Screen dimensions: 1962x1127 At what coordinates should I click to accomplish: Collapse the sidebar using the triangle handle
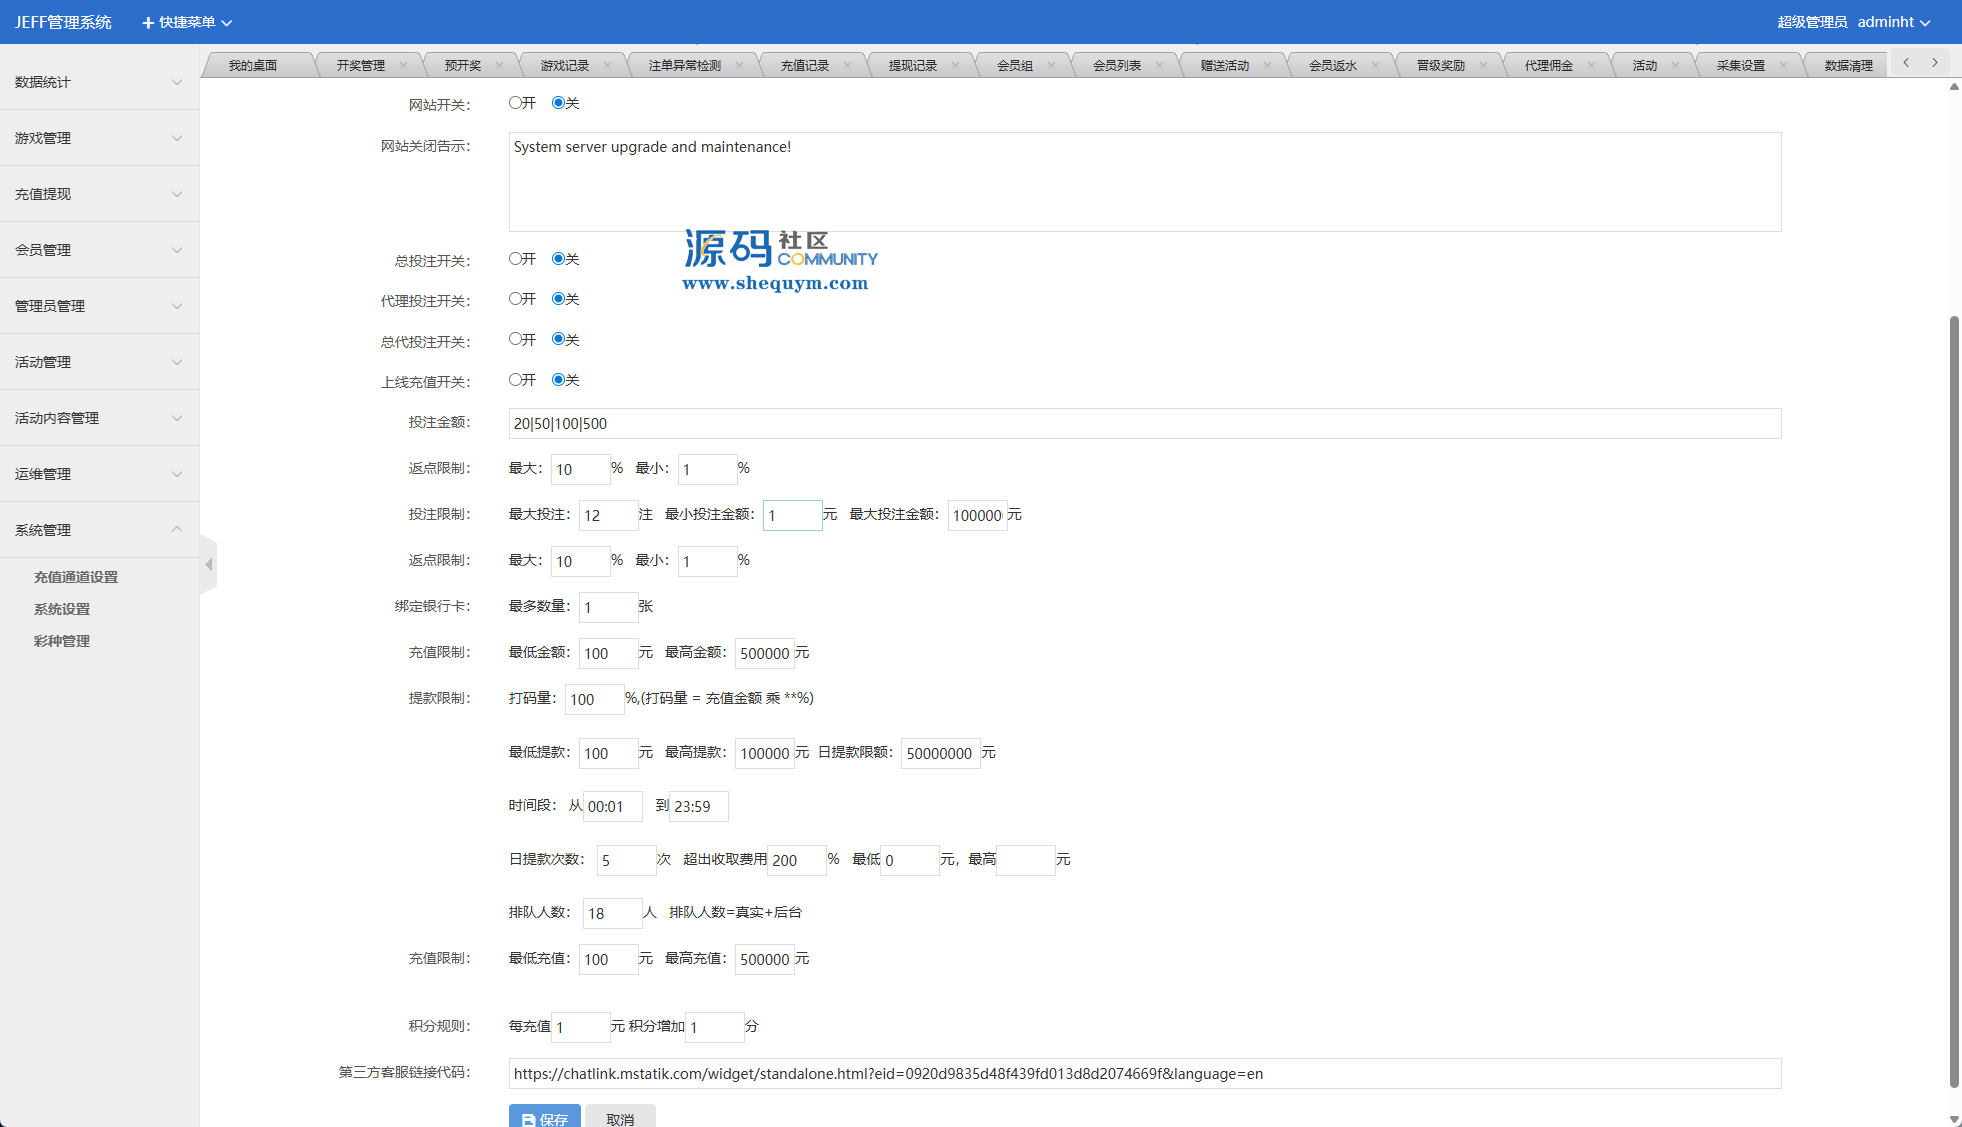[208, 565]
